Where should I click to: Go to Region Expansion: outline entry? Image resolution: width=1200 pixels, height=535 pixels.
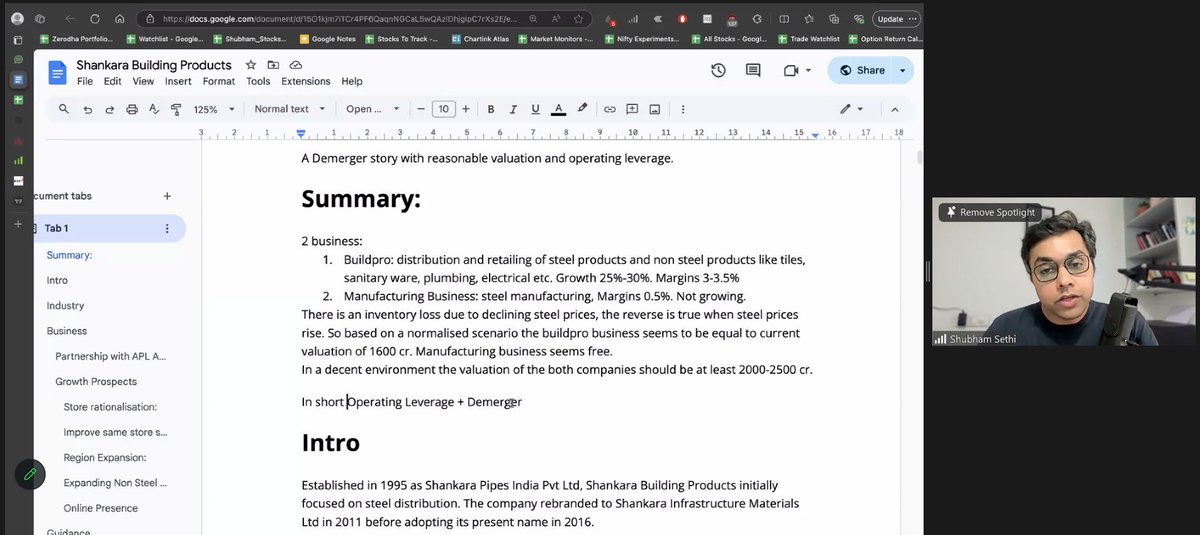tap(105, 457)
